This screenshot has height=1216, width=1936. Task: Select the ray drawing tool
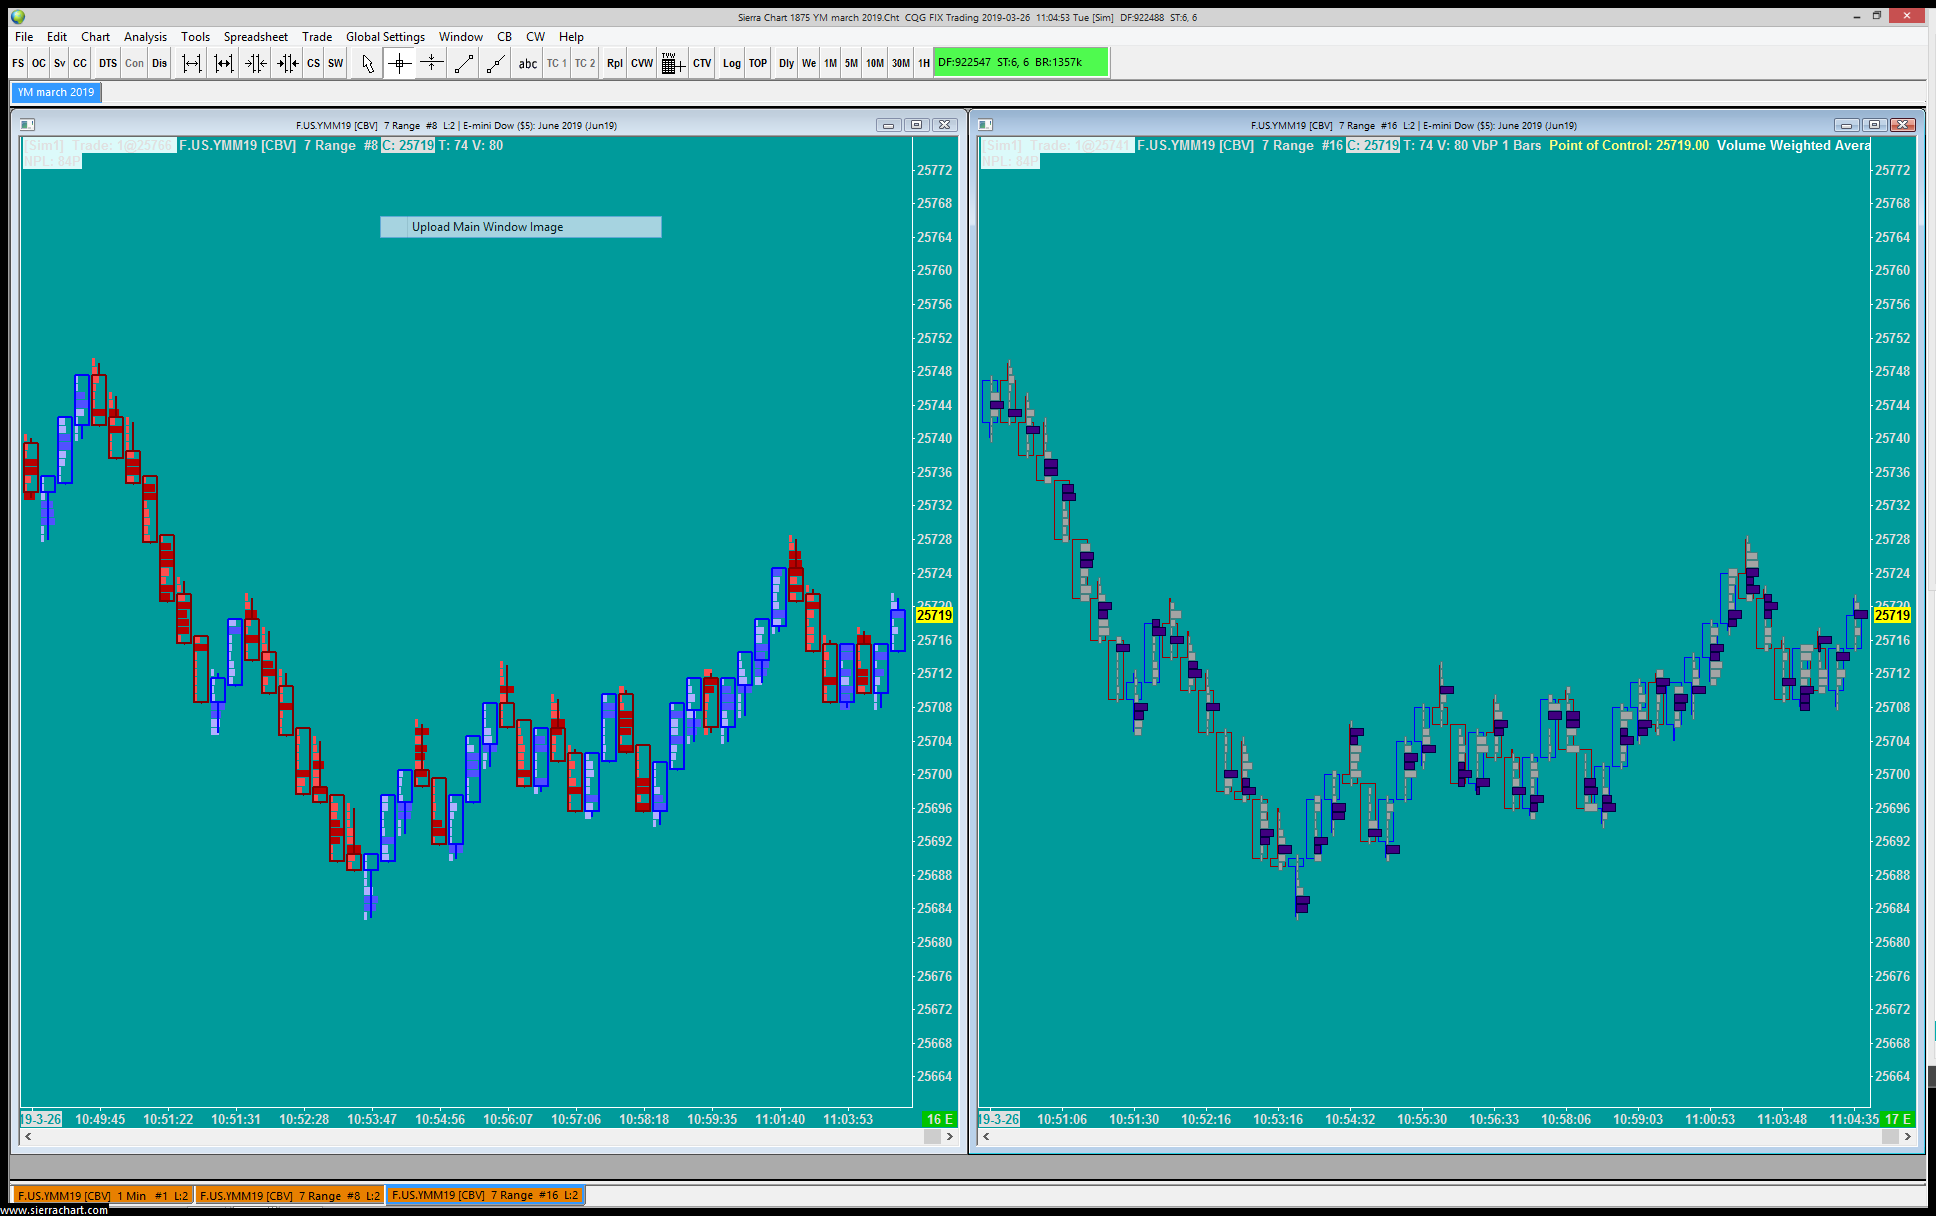pos(495,63)
